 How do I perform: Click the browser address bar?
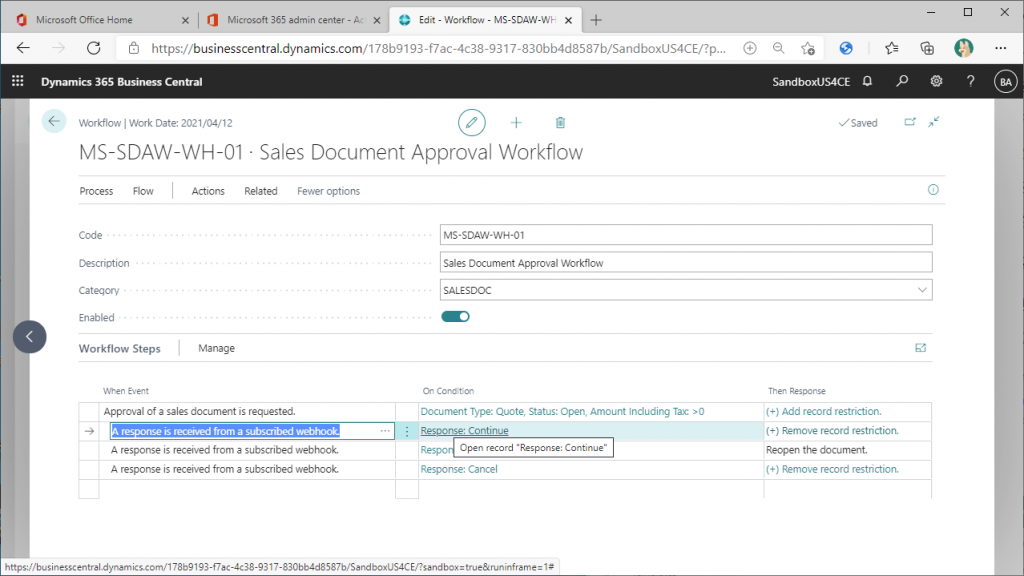click(x=438, y=48)
